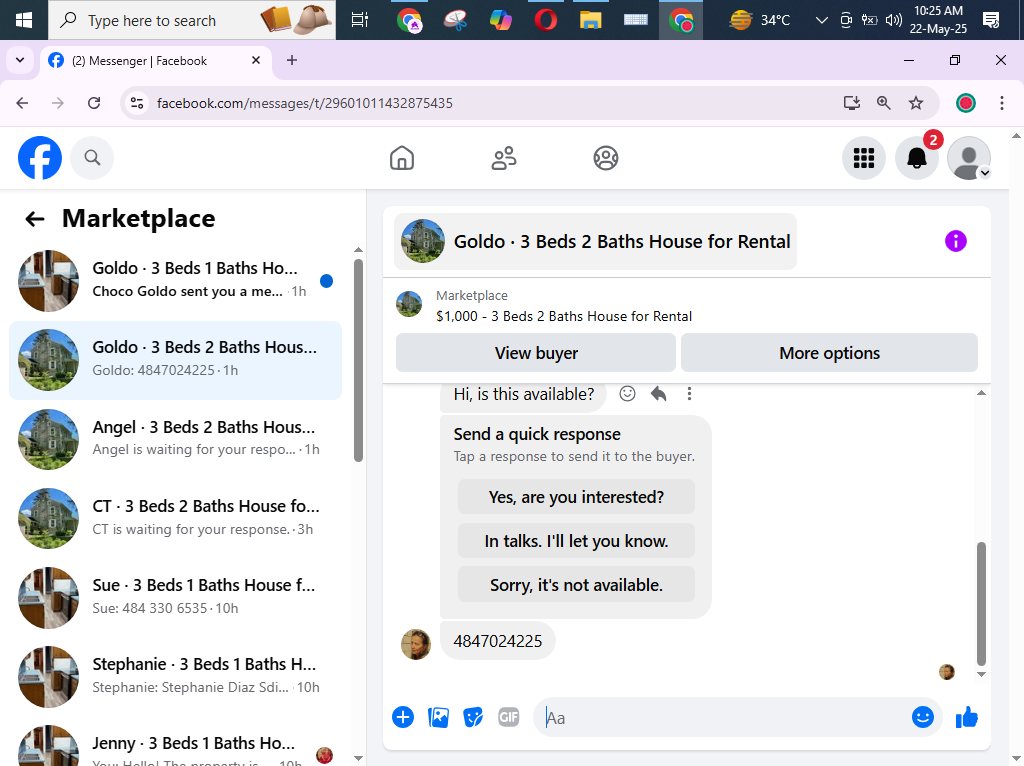
Task: Bookmark this page with the star
Action: click(916, 103)
